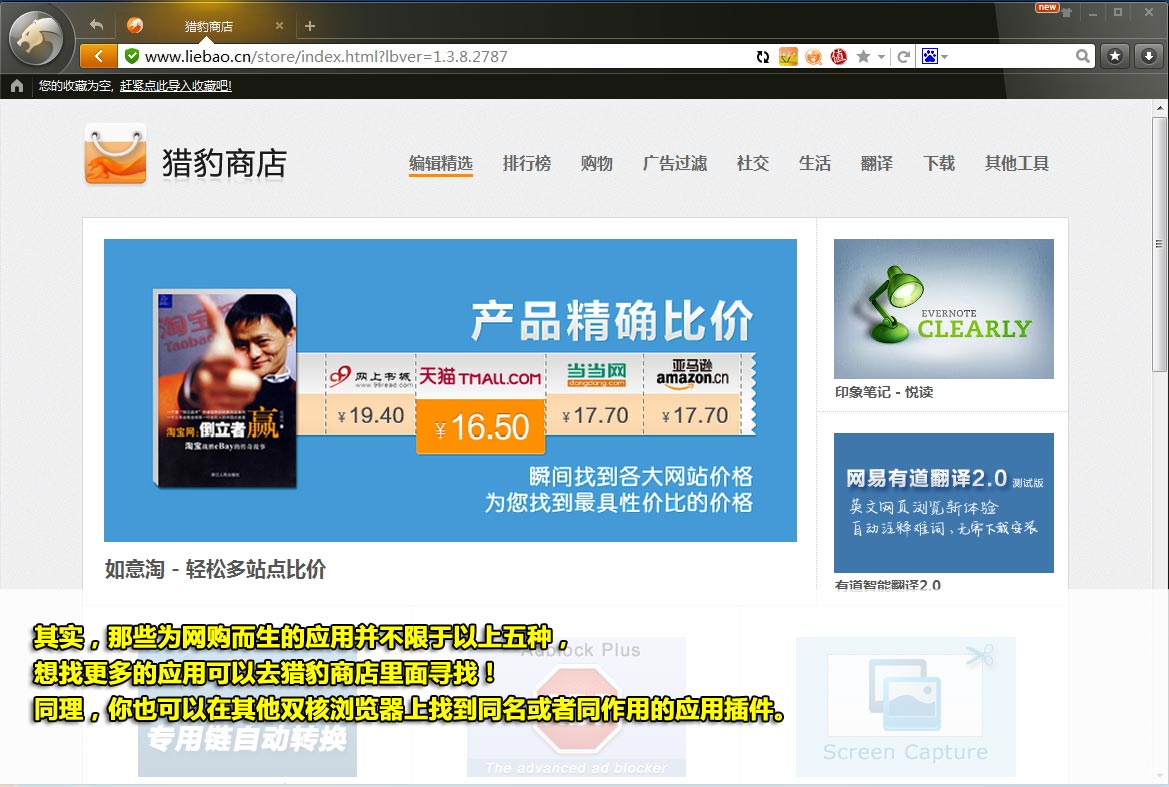1169x787 pixels.
Task: Open the 购物 category
Action: click(596, 163)
